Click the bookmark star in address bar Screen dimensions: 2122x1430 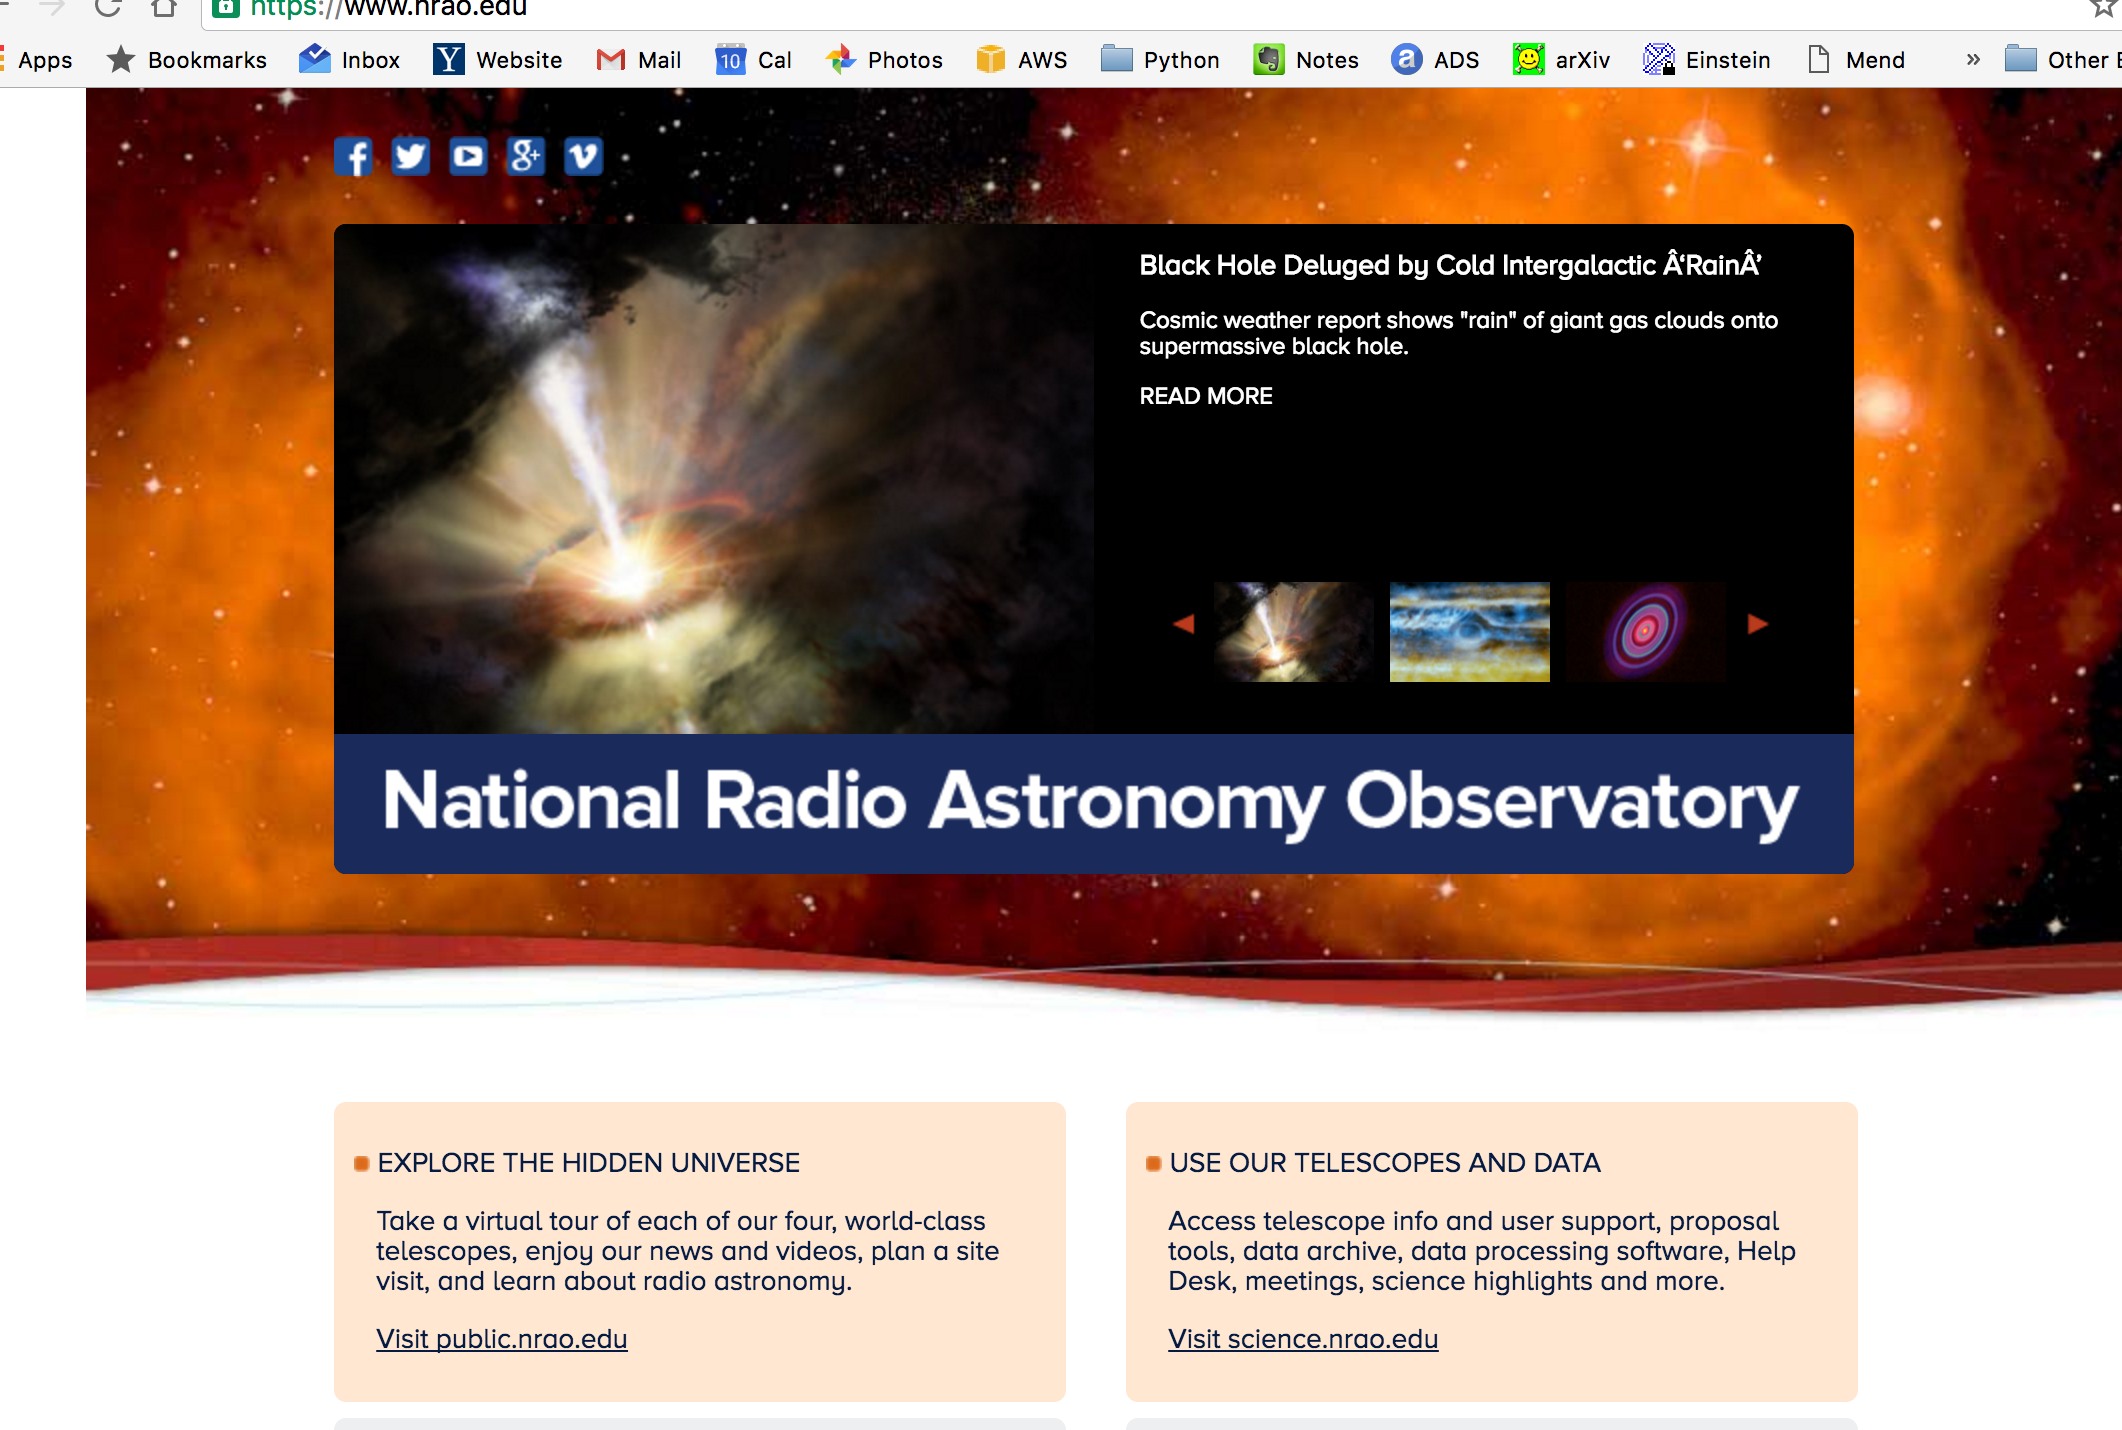coord(2102,8)
